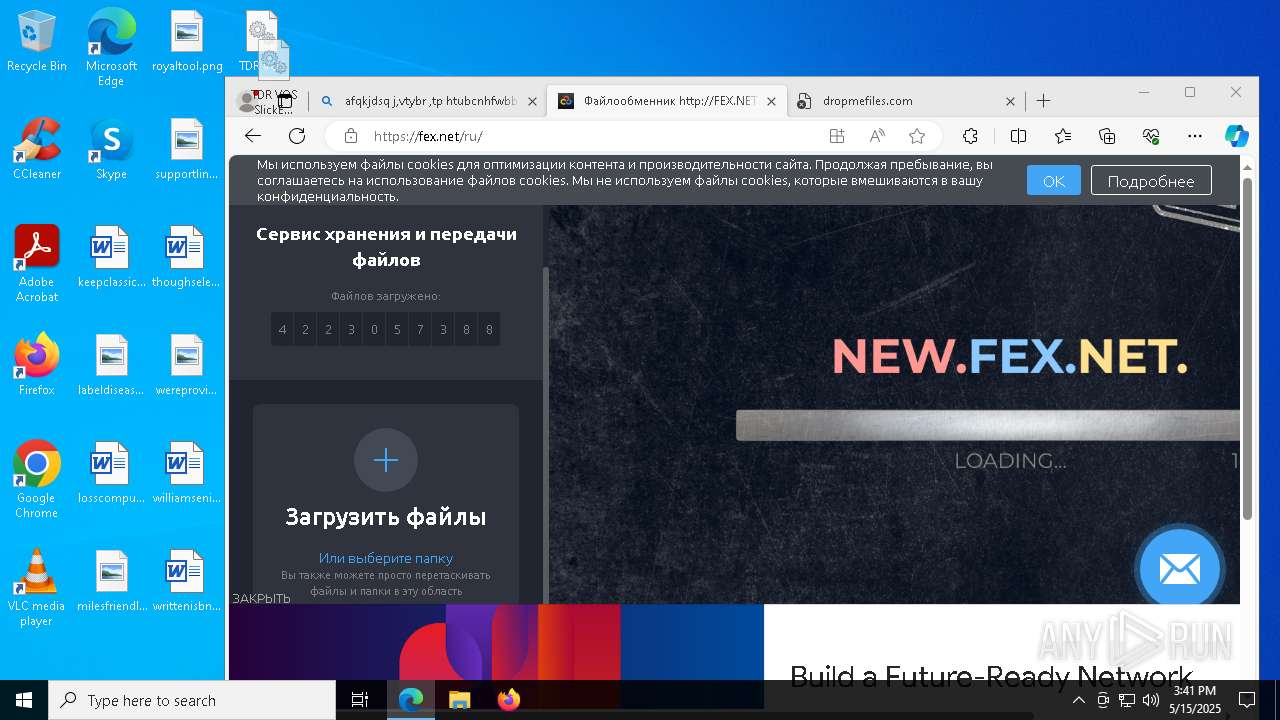The width and height of the screenshot is (1280, 720).
Task: Reload the fex.net page
Action: (297, 136)
